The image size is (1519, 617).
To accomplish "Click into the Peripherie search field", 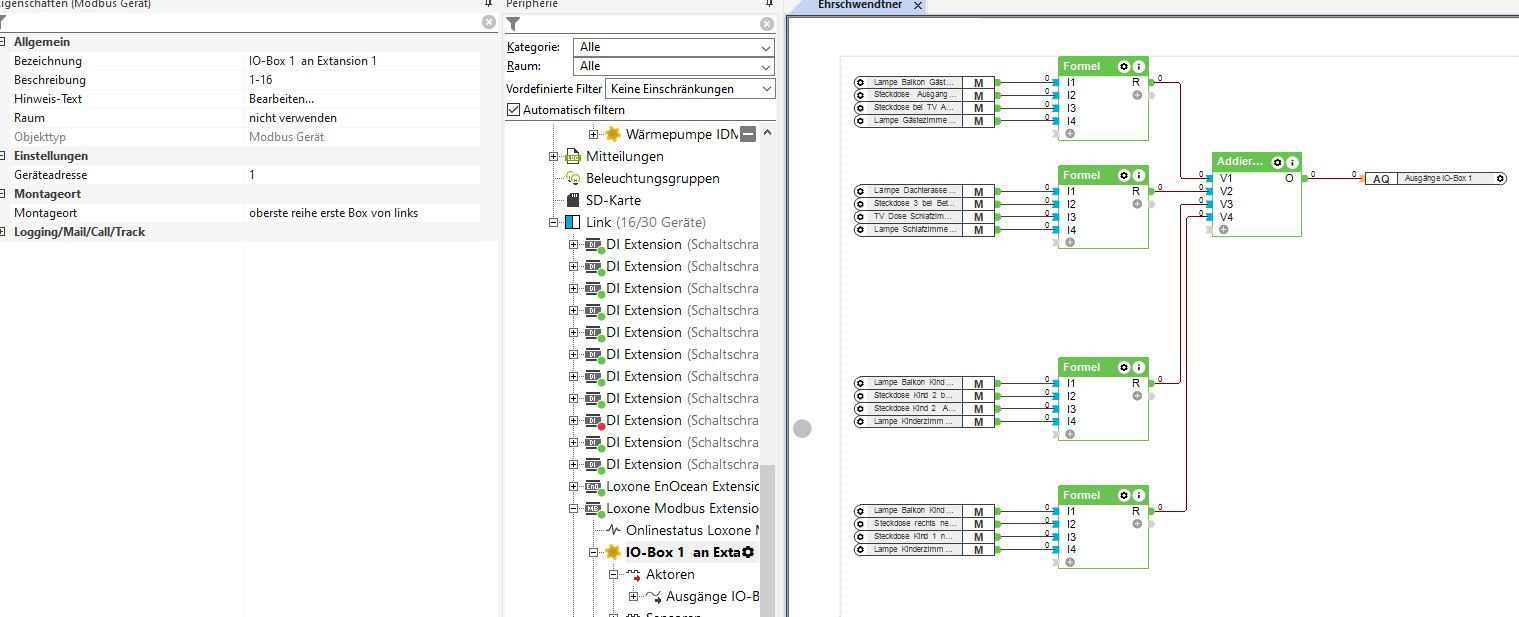I will pyautogui.click(x=640, y=24).
